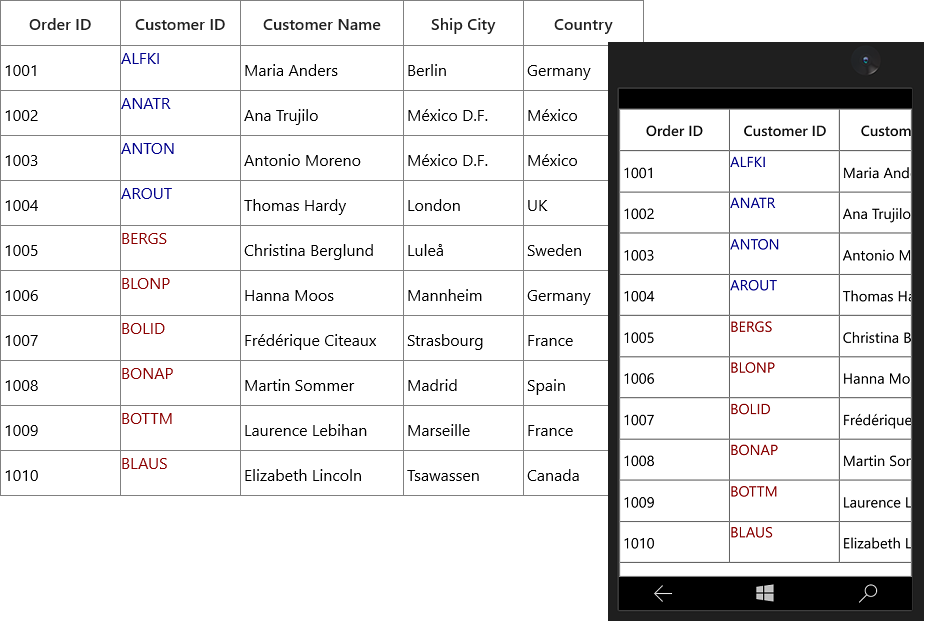
Task: Click the Order ID column header in desktop grid
Action: point(60,24)
